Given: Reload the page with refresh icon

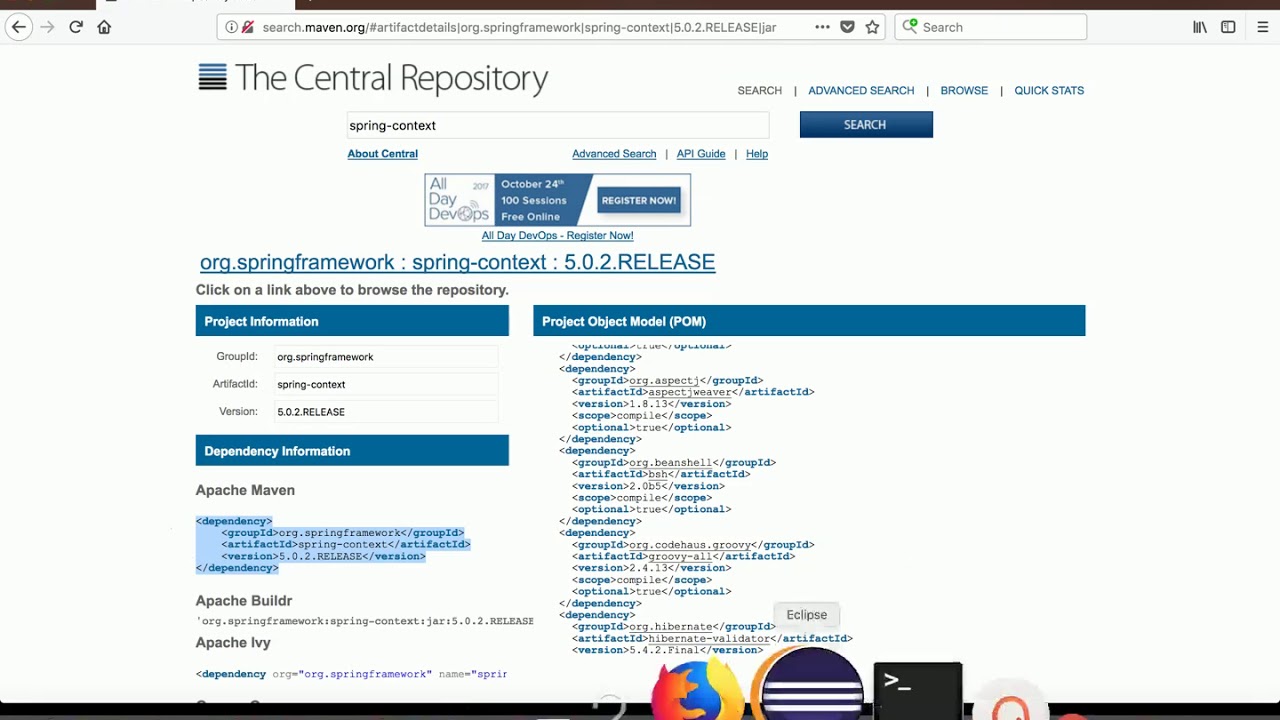Looking at the screenshot, I should pyautogui.click(x=76, y=27).
